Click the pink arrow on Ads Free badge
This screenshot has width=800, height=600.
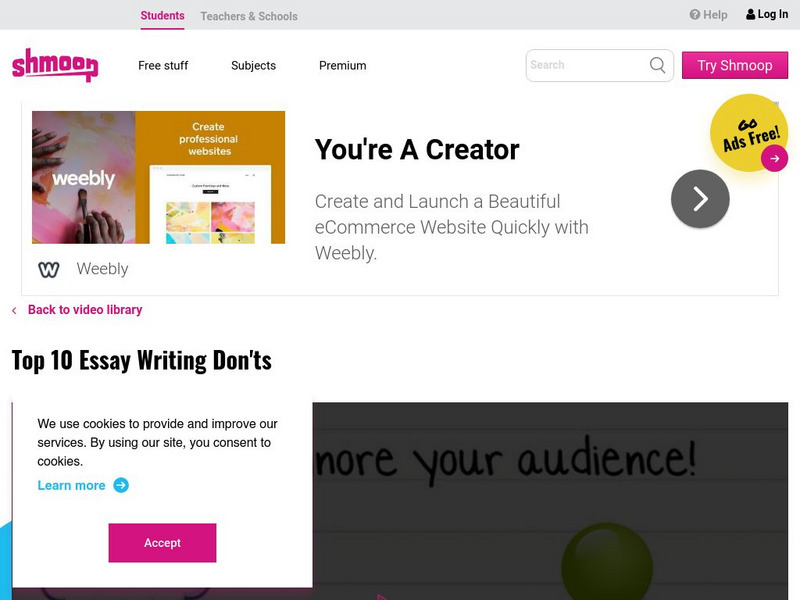pyautogui.click(x=774, y=159)
